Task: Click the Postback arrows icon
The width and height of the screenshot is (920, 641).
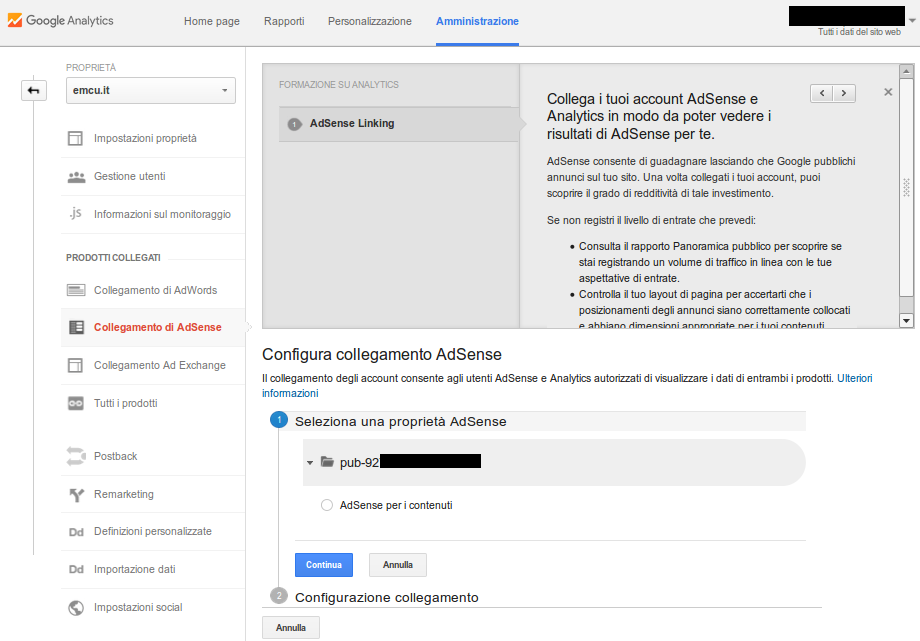Action: tap(76, 456)
